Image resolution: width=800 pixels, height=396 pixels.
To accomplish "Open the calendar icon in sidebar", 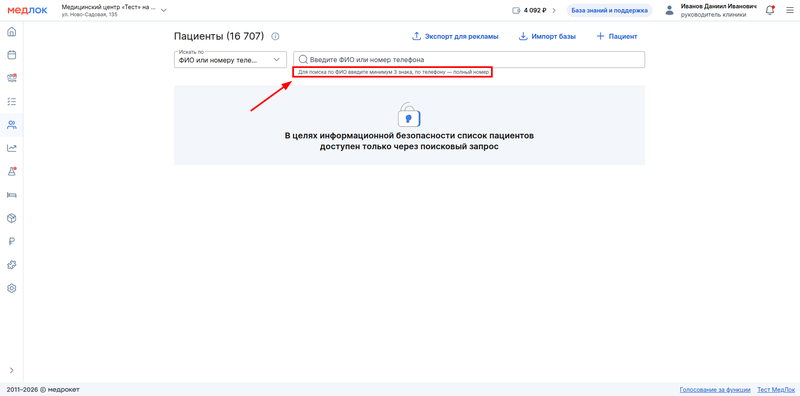I will tap(12, 55).
